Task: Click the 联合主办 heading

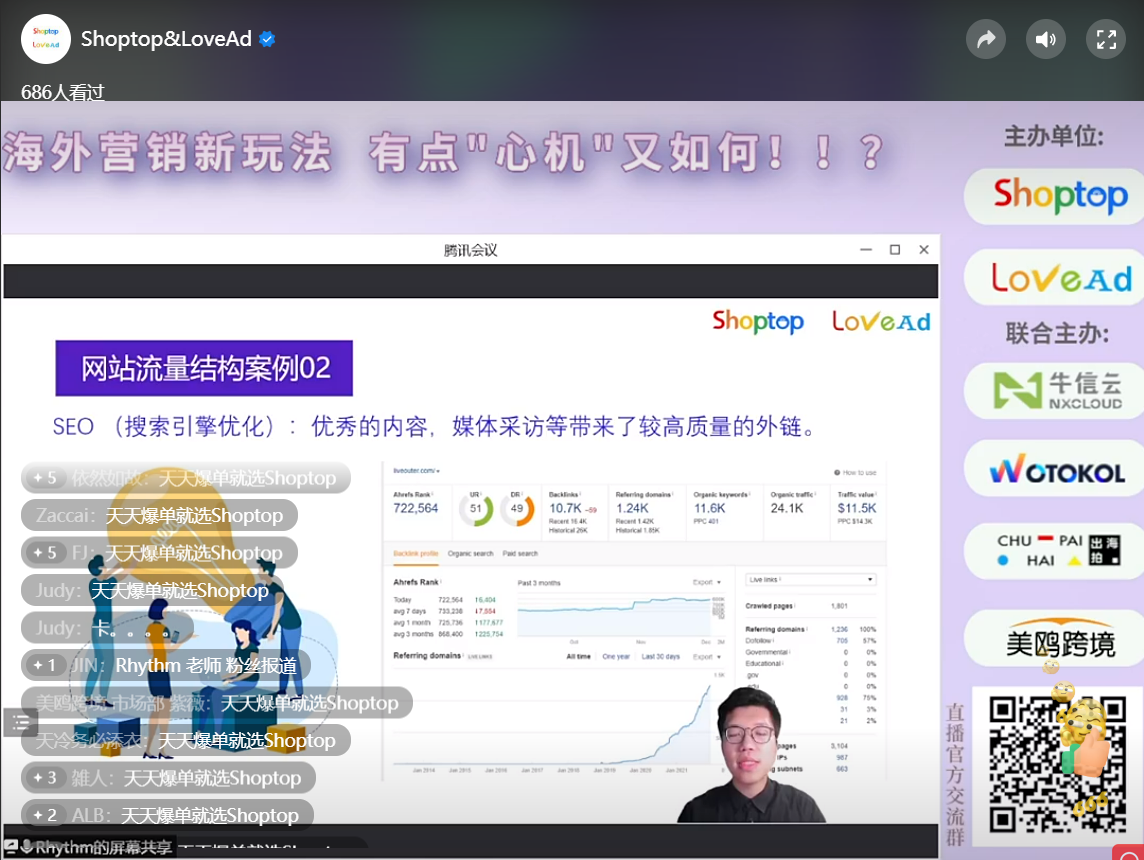Action: (x=1057, y=333)
